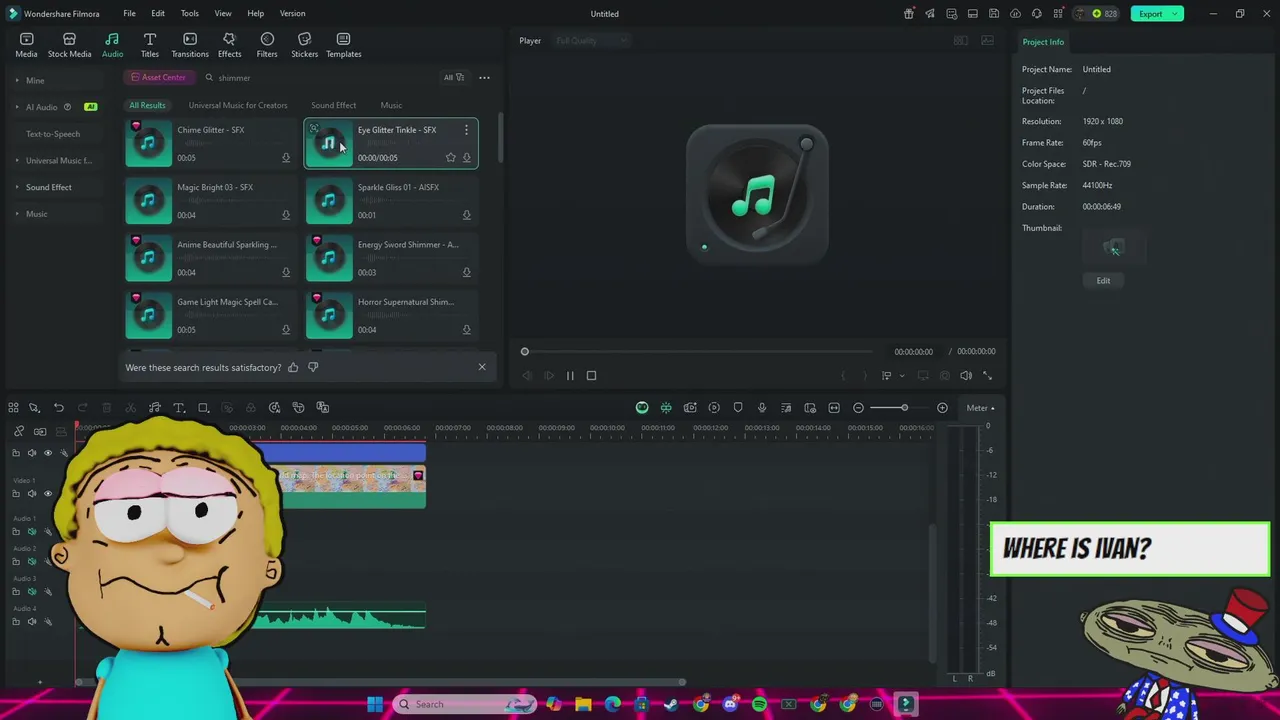Click the cloud upload icon in title bar
This screenshot has width=1280, height=720.
(x=1015, y=14)
